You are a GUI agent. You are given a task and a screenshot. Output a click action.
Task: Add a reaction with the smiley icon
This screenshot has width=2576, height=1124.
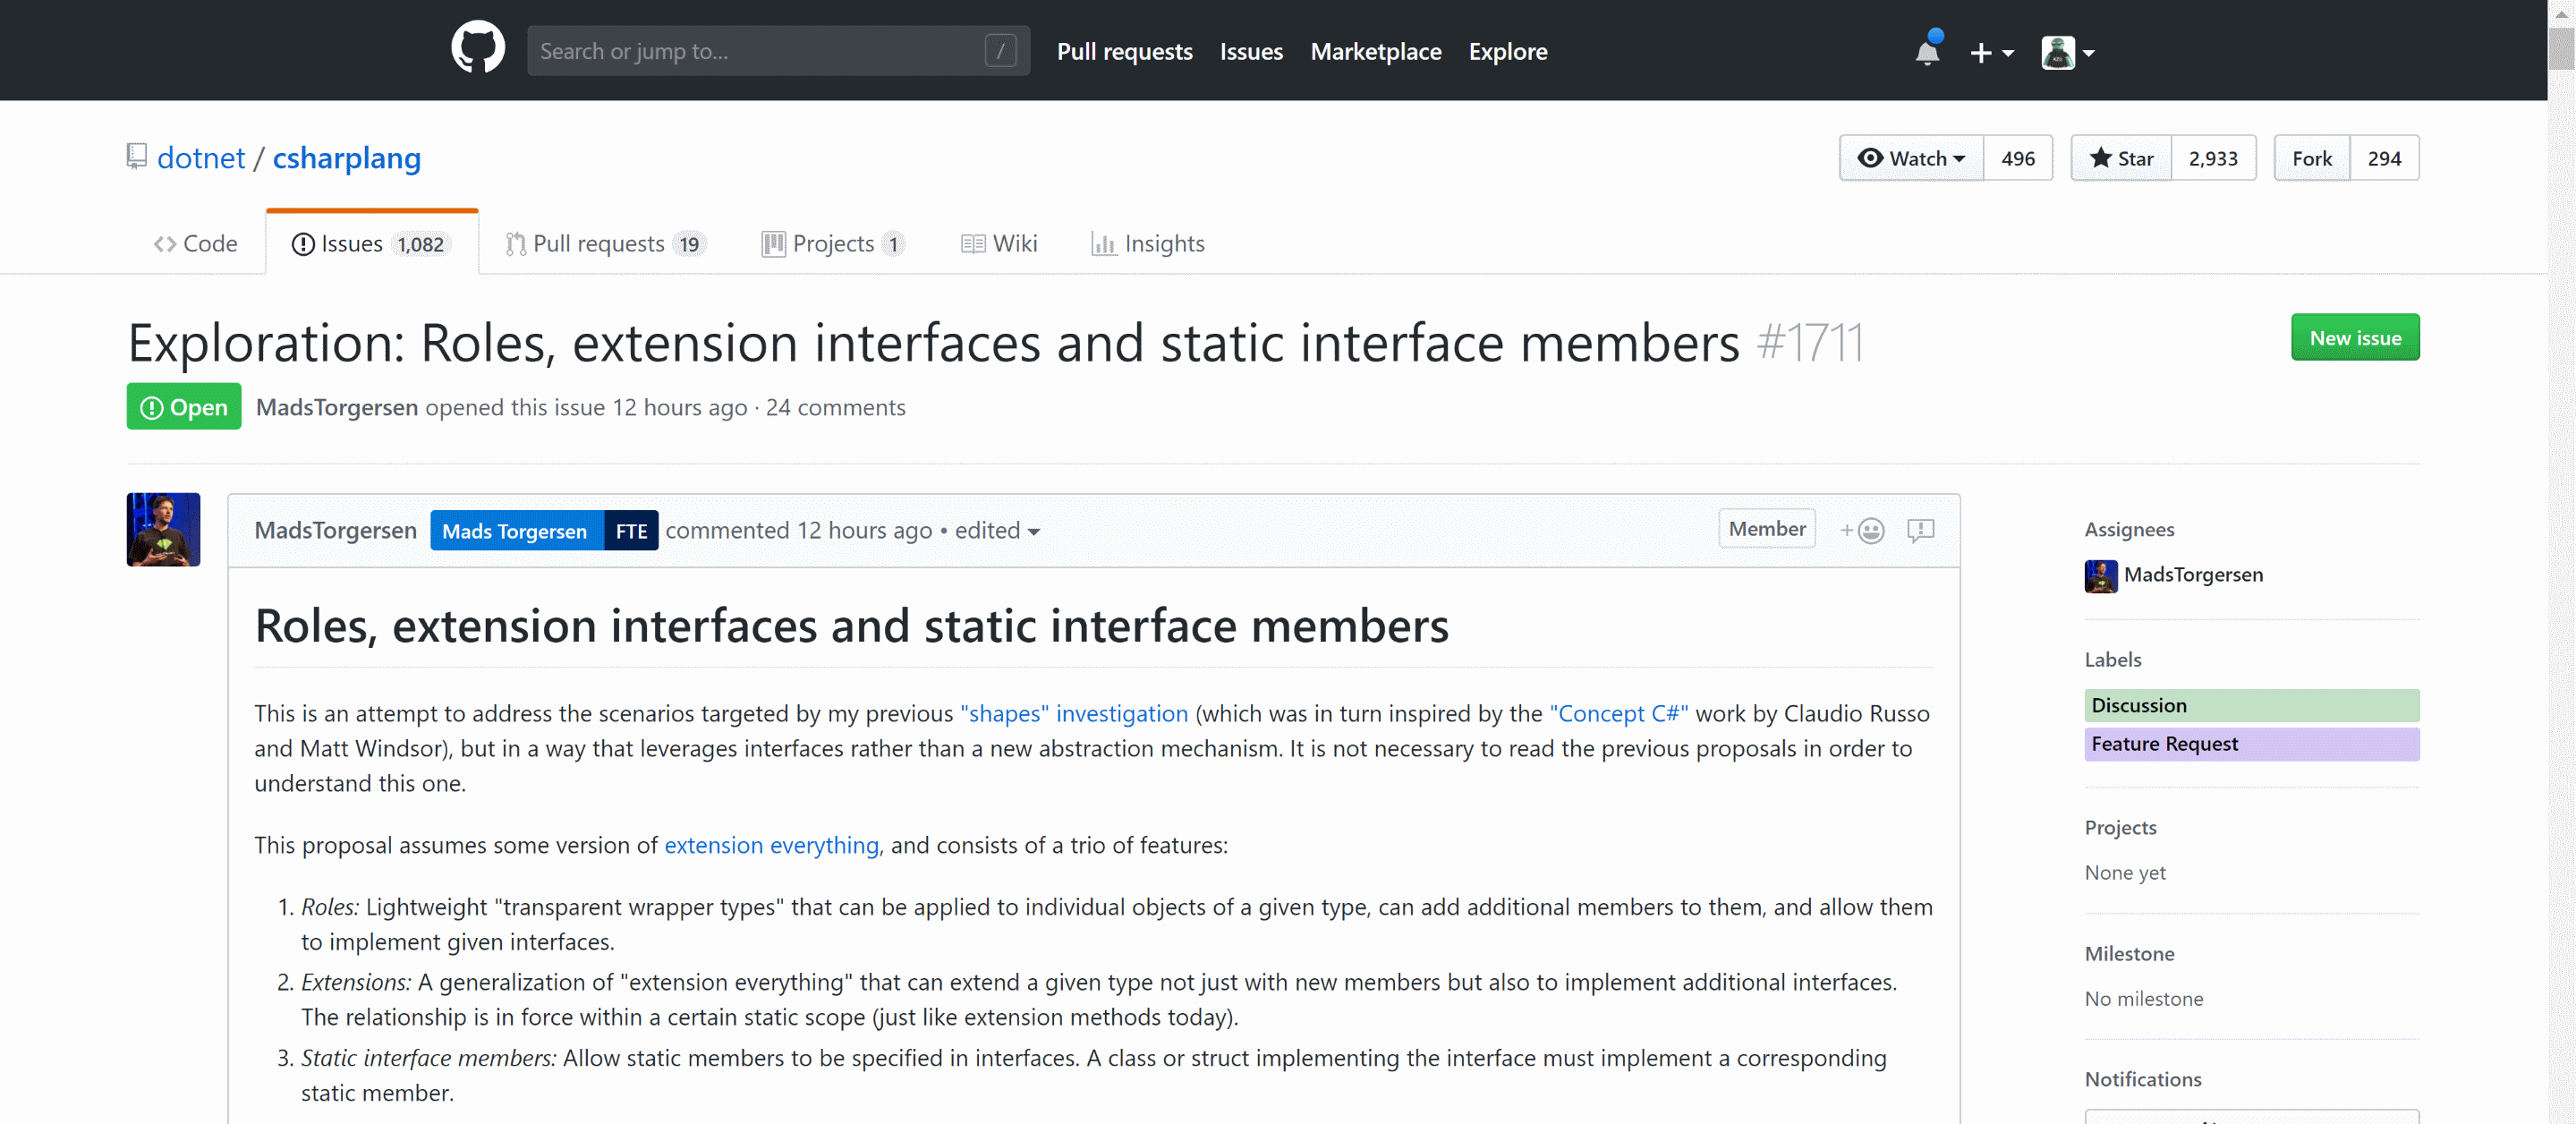click(x=1862, y=530)
